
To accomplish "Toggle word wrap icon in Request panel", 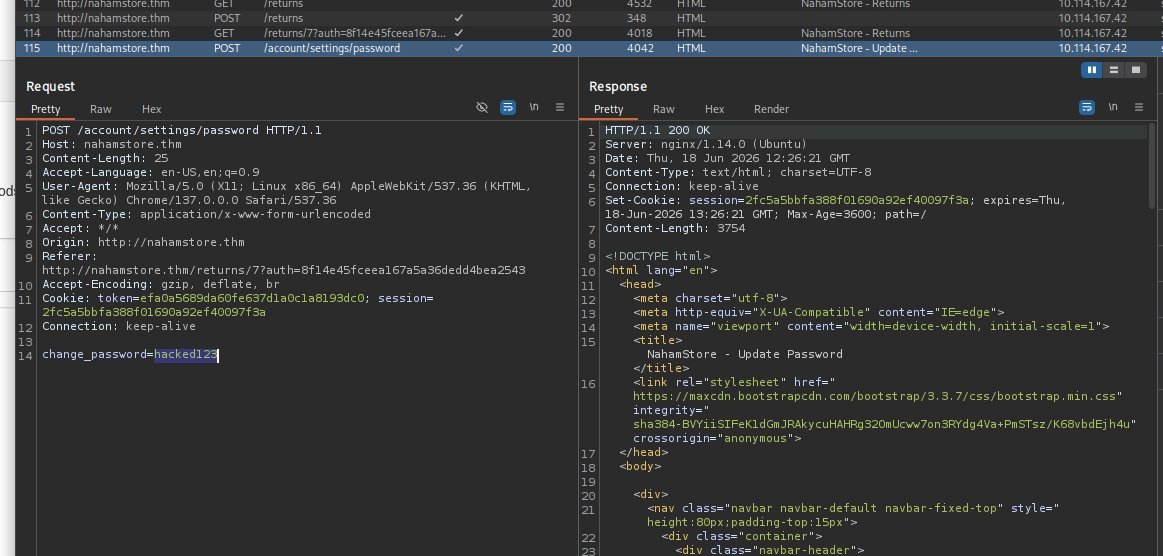I will pos(508,107).
